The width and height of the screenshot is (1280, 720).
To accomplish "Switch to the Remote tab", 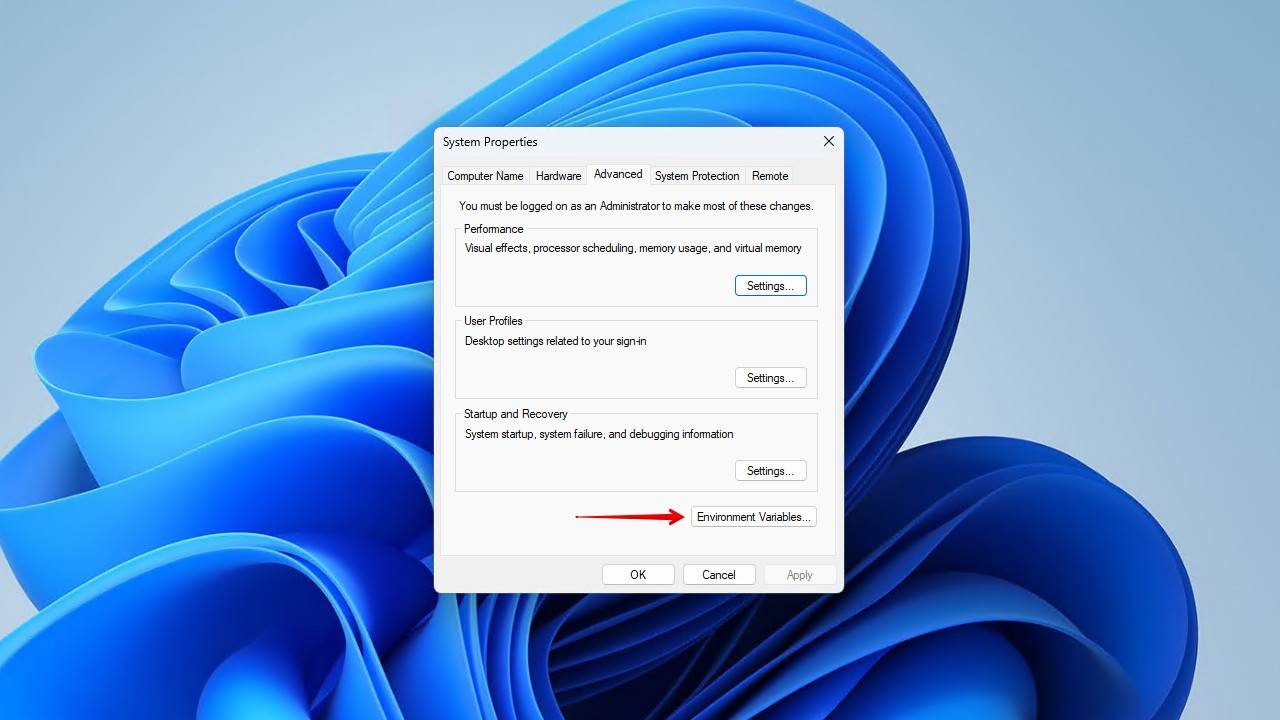I will pyautogui.click(x=770, y=176).
